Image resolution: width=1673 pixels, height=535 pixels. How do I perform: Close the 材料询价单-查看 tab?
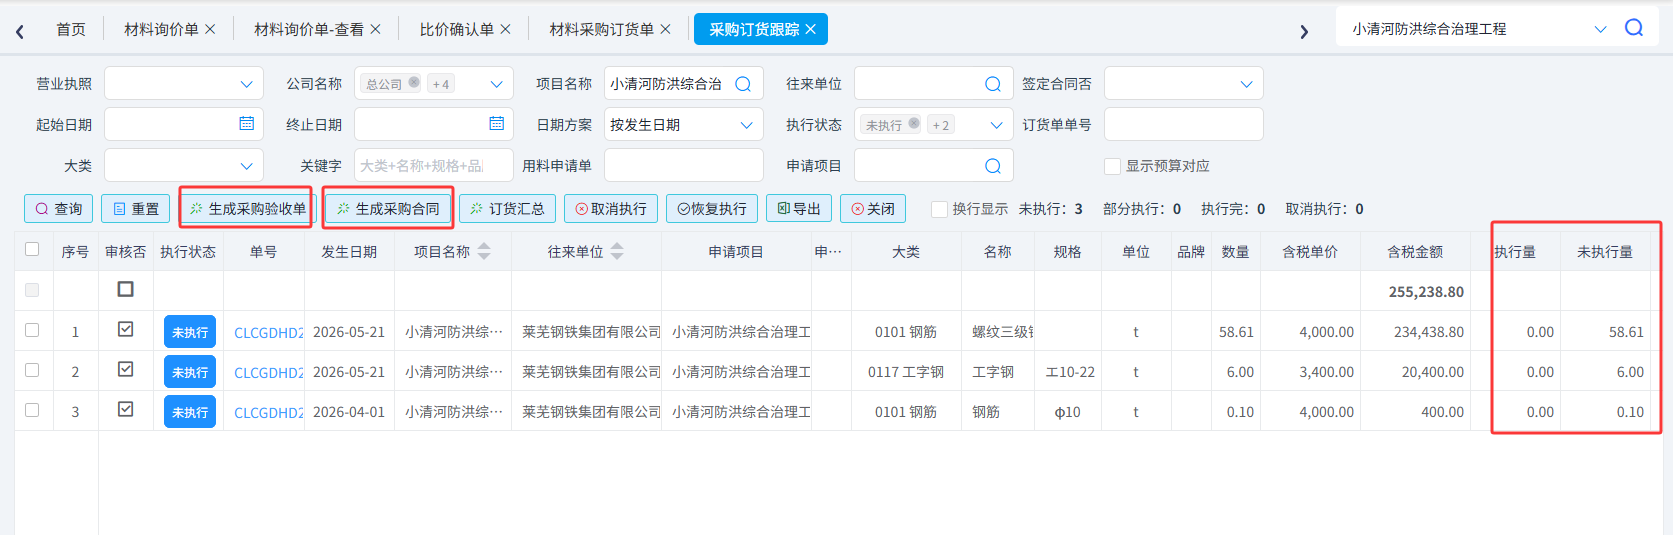pyautogui.click(x=375, y=29)
